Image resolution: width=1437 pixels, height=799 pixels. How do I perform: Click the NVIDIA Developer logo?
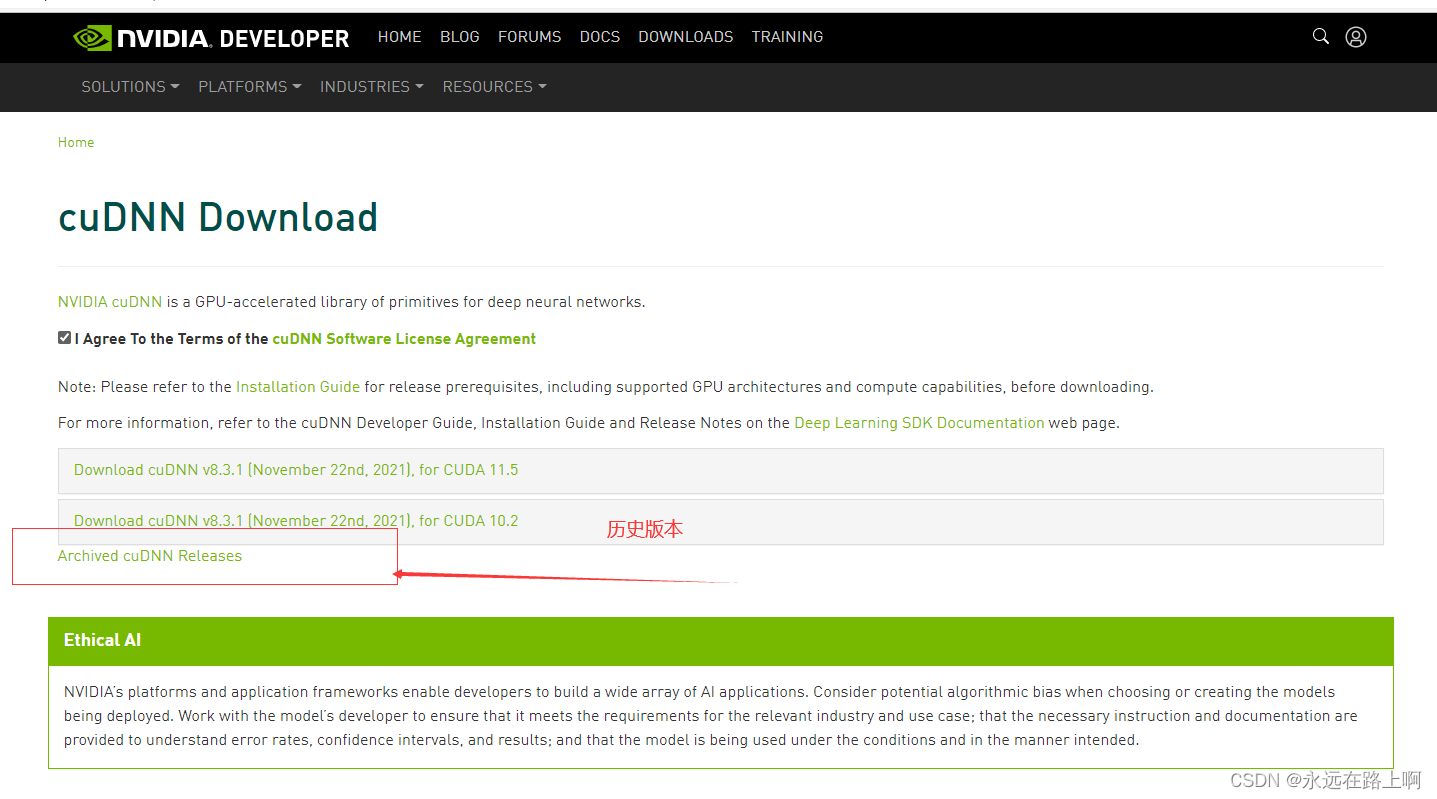(x=211, y=38)
